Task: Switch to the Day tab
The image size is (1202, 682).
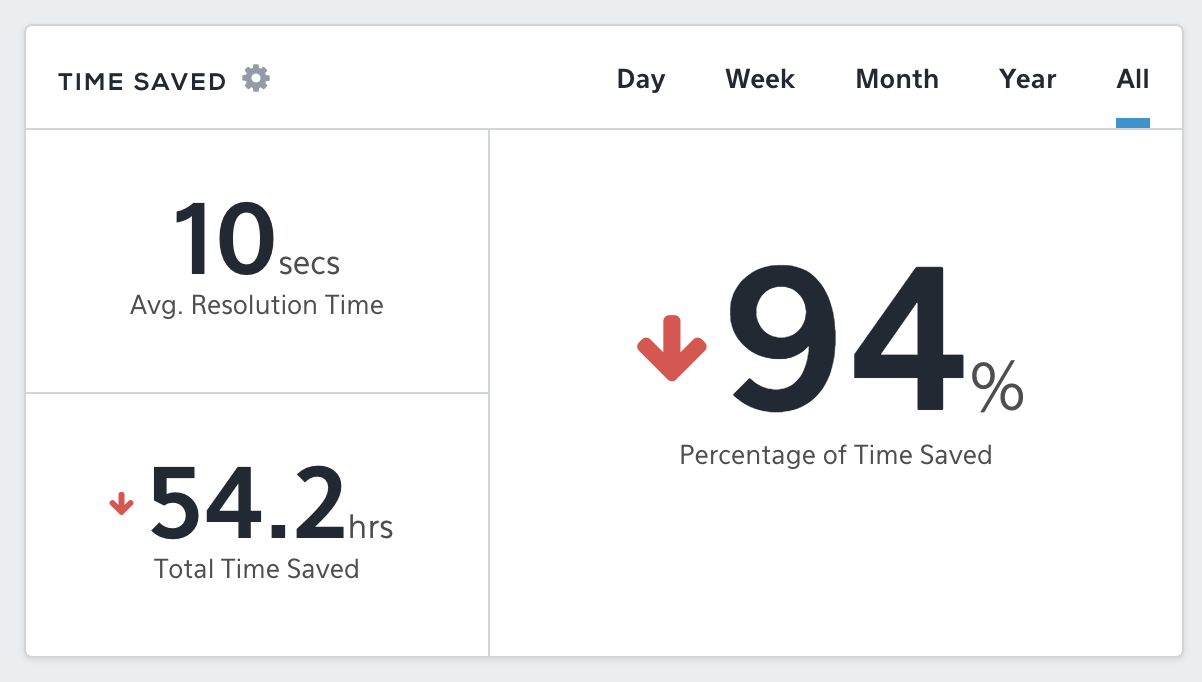Action: coord(641,79)
